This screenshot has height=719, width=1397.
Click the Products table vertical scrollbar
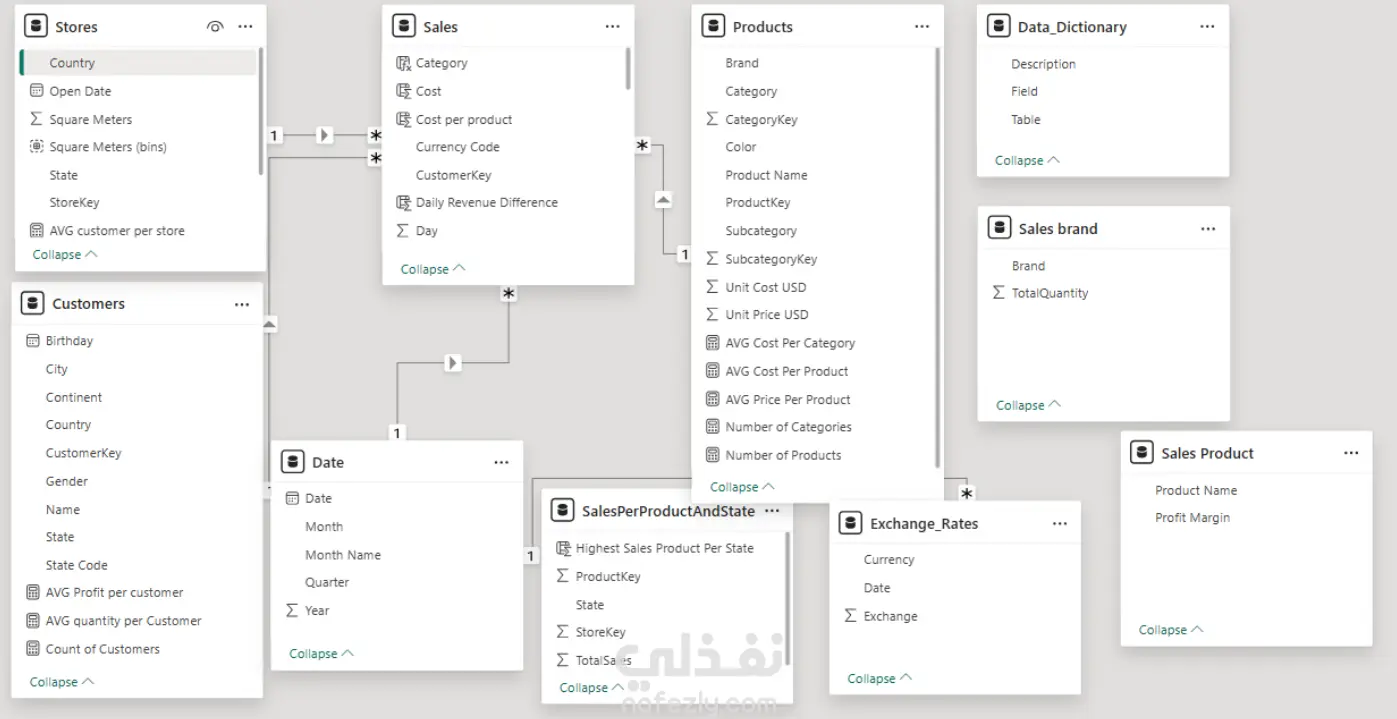(x=937, y=250)
